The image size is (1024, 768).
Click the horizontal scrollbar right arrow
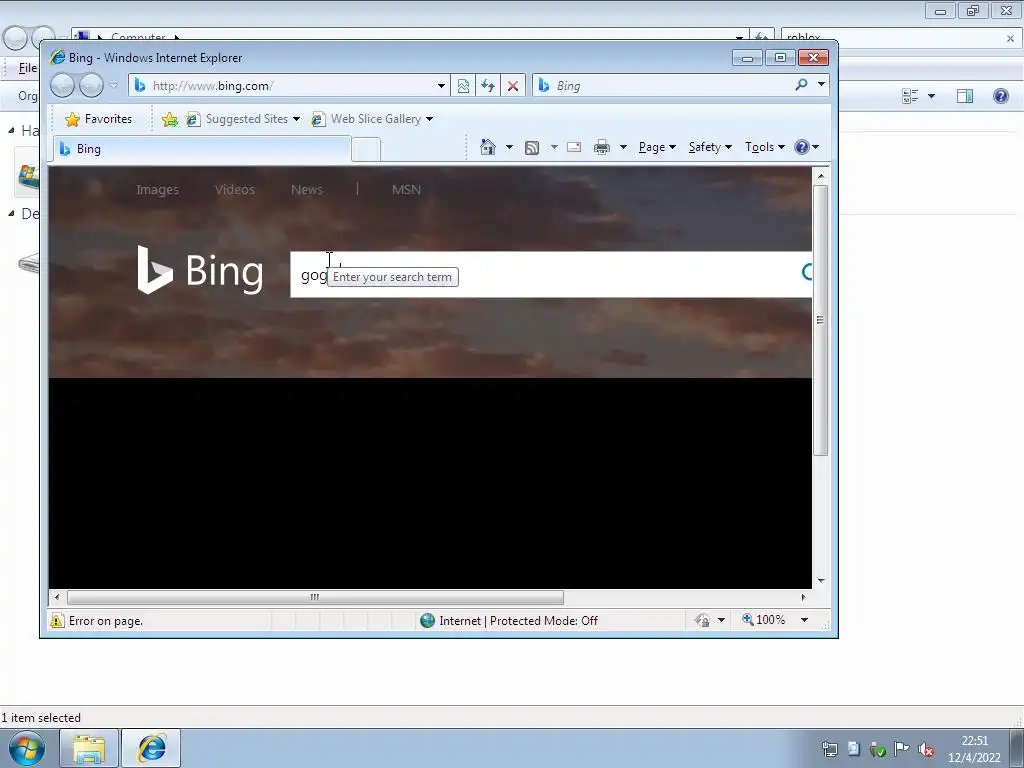(803, 597)
